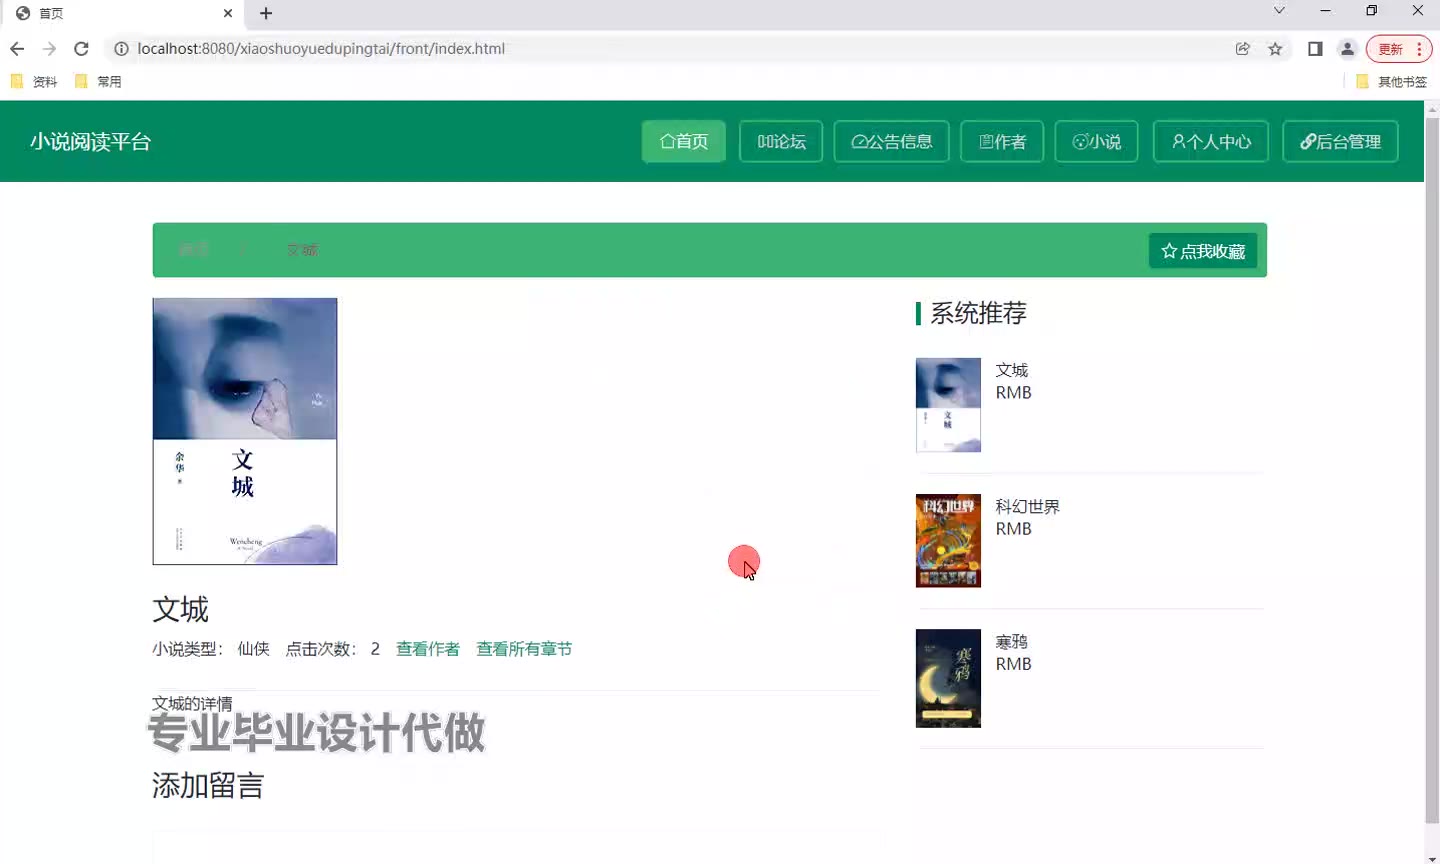Click the 小说类型 仙侠 label
The height and width of the screenshot is (864, 1440).
(x=211, y=649)
